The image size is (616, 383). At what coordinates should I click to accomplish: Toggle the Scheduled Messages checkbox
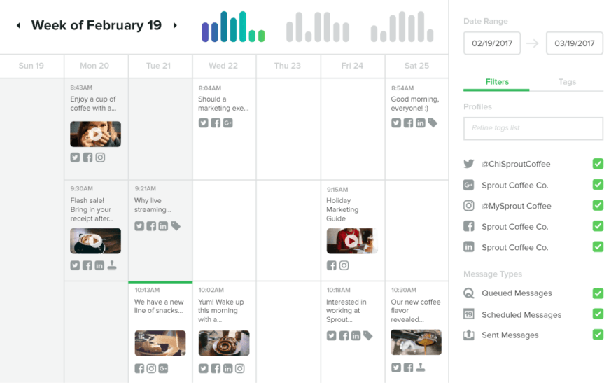click(x=598, y=314)
